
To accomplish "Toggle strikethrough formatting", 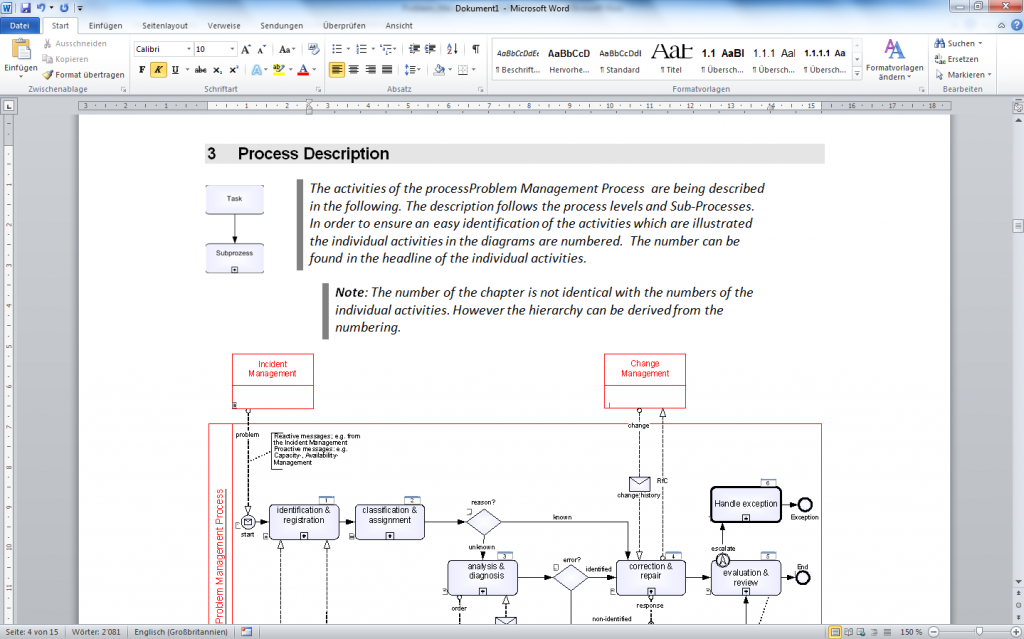I will point(200,69).
